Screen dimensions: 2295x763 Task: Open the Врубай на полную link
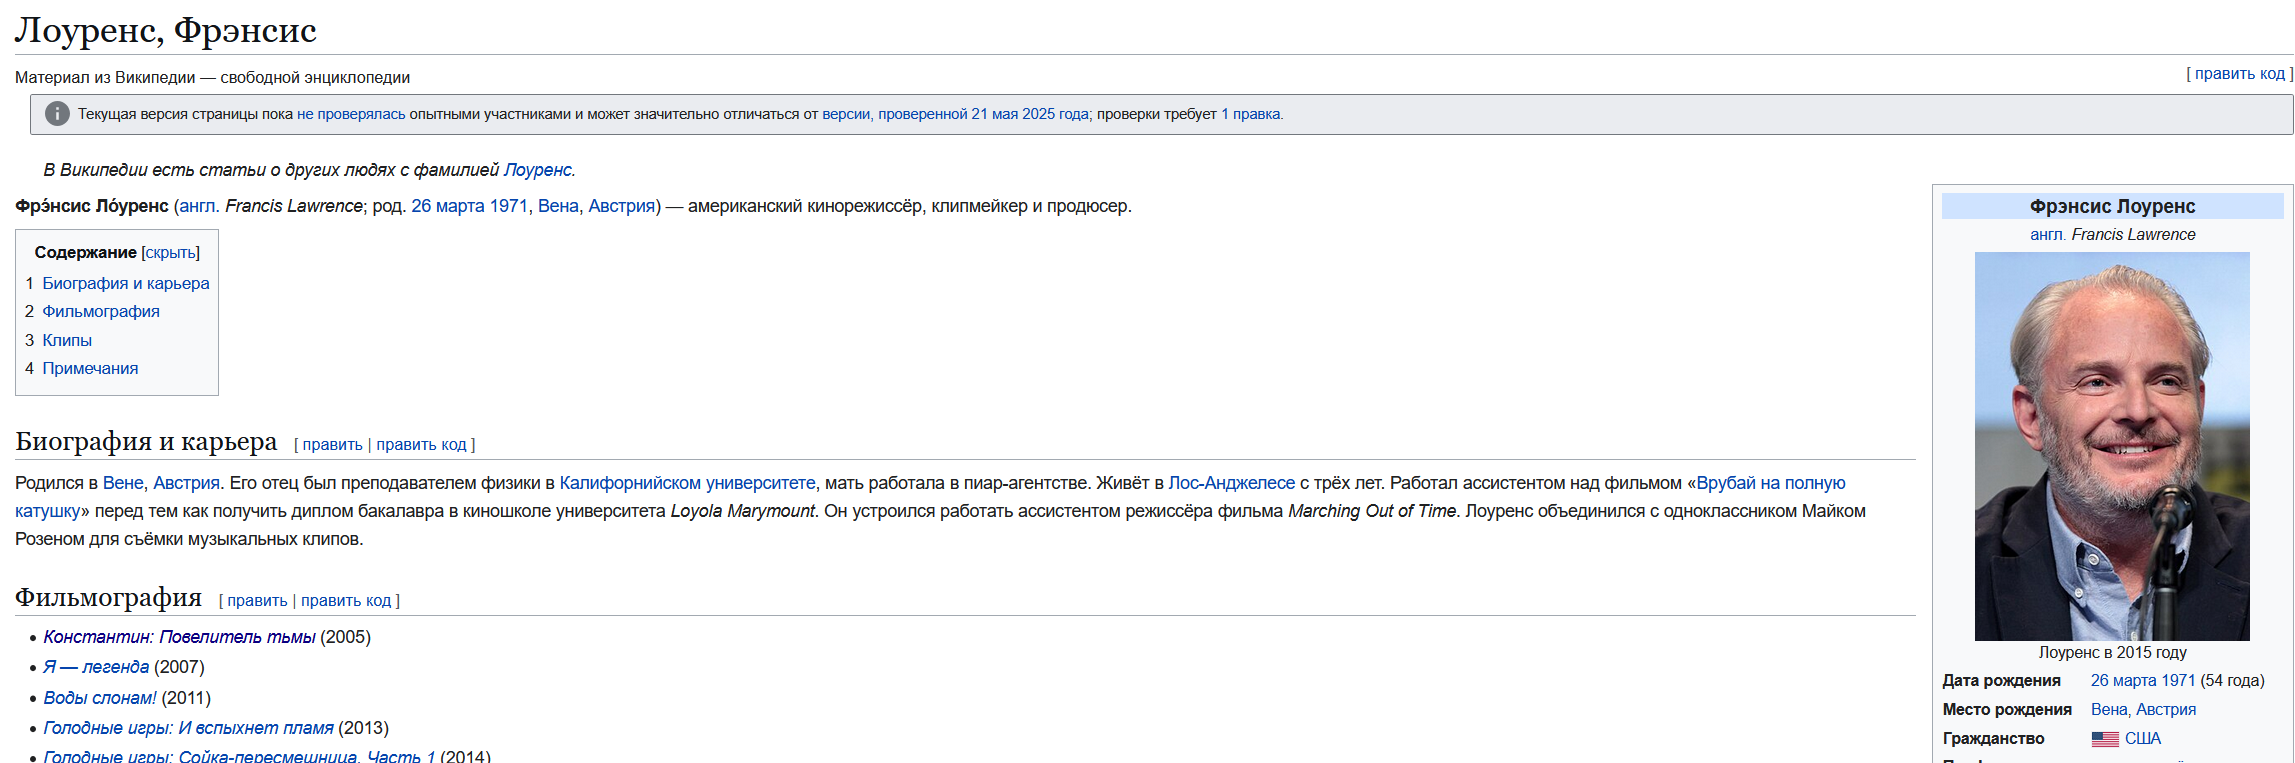tap(1770, 483)
